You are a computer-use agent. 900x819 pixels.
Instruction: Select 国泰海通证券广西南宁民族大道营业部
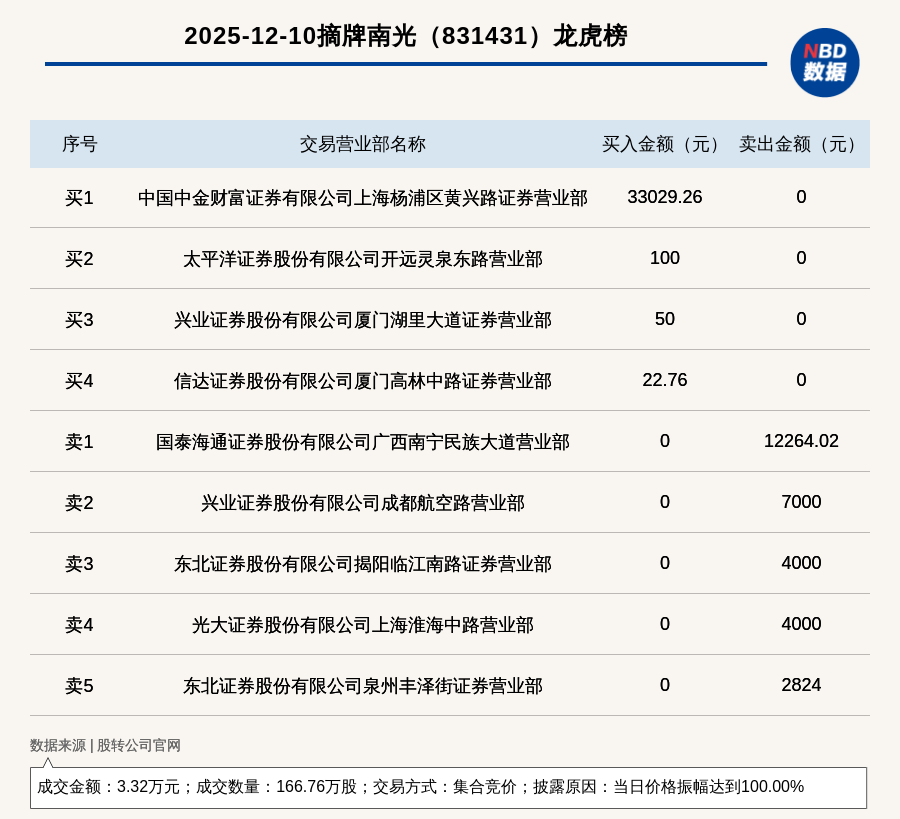click(x=362, y=442)
